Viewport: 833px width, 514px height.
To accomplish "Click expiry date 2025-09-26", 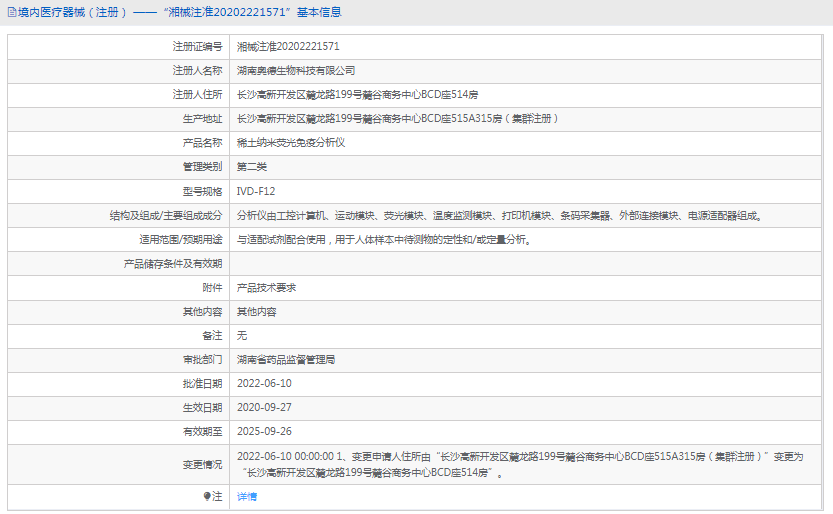I will pos(264,431).
